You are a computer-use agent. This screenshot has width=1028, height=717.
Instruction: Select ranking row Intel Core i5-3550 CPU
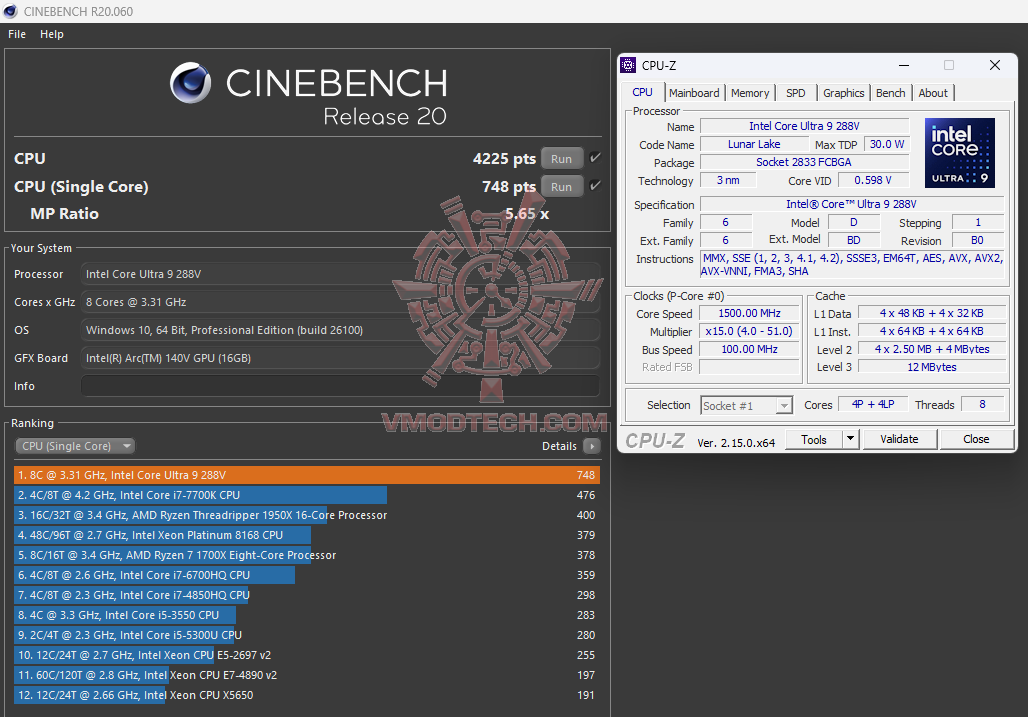click(x=306, y=615)
